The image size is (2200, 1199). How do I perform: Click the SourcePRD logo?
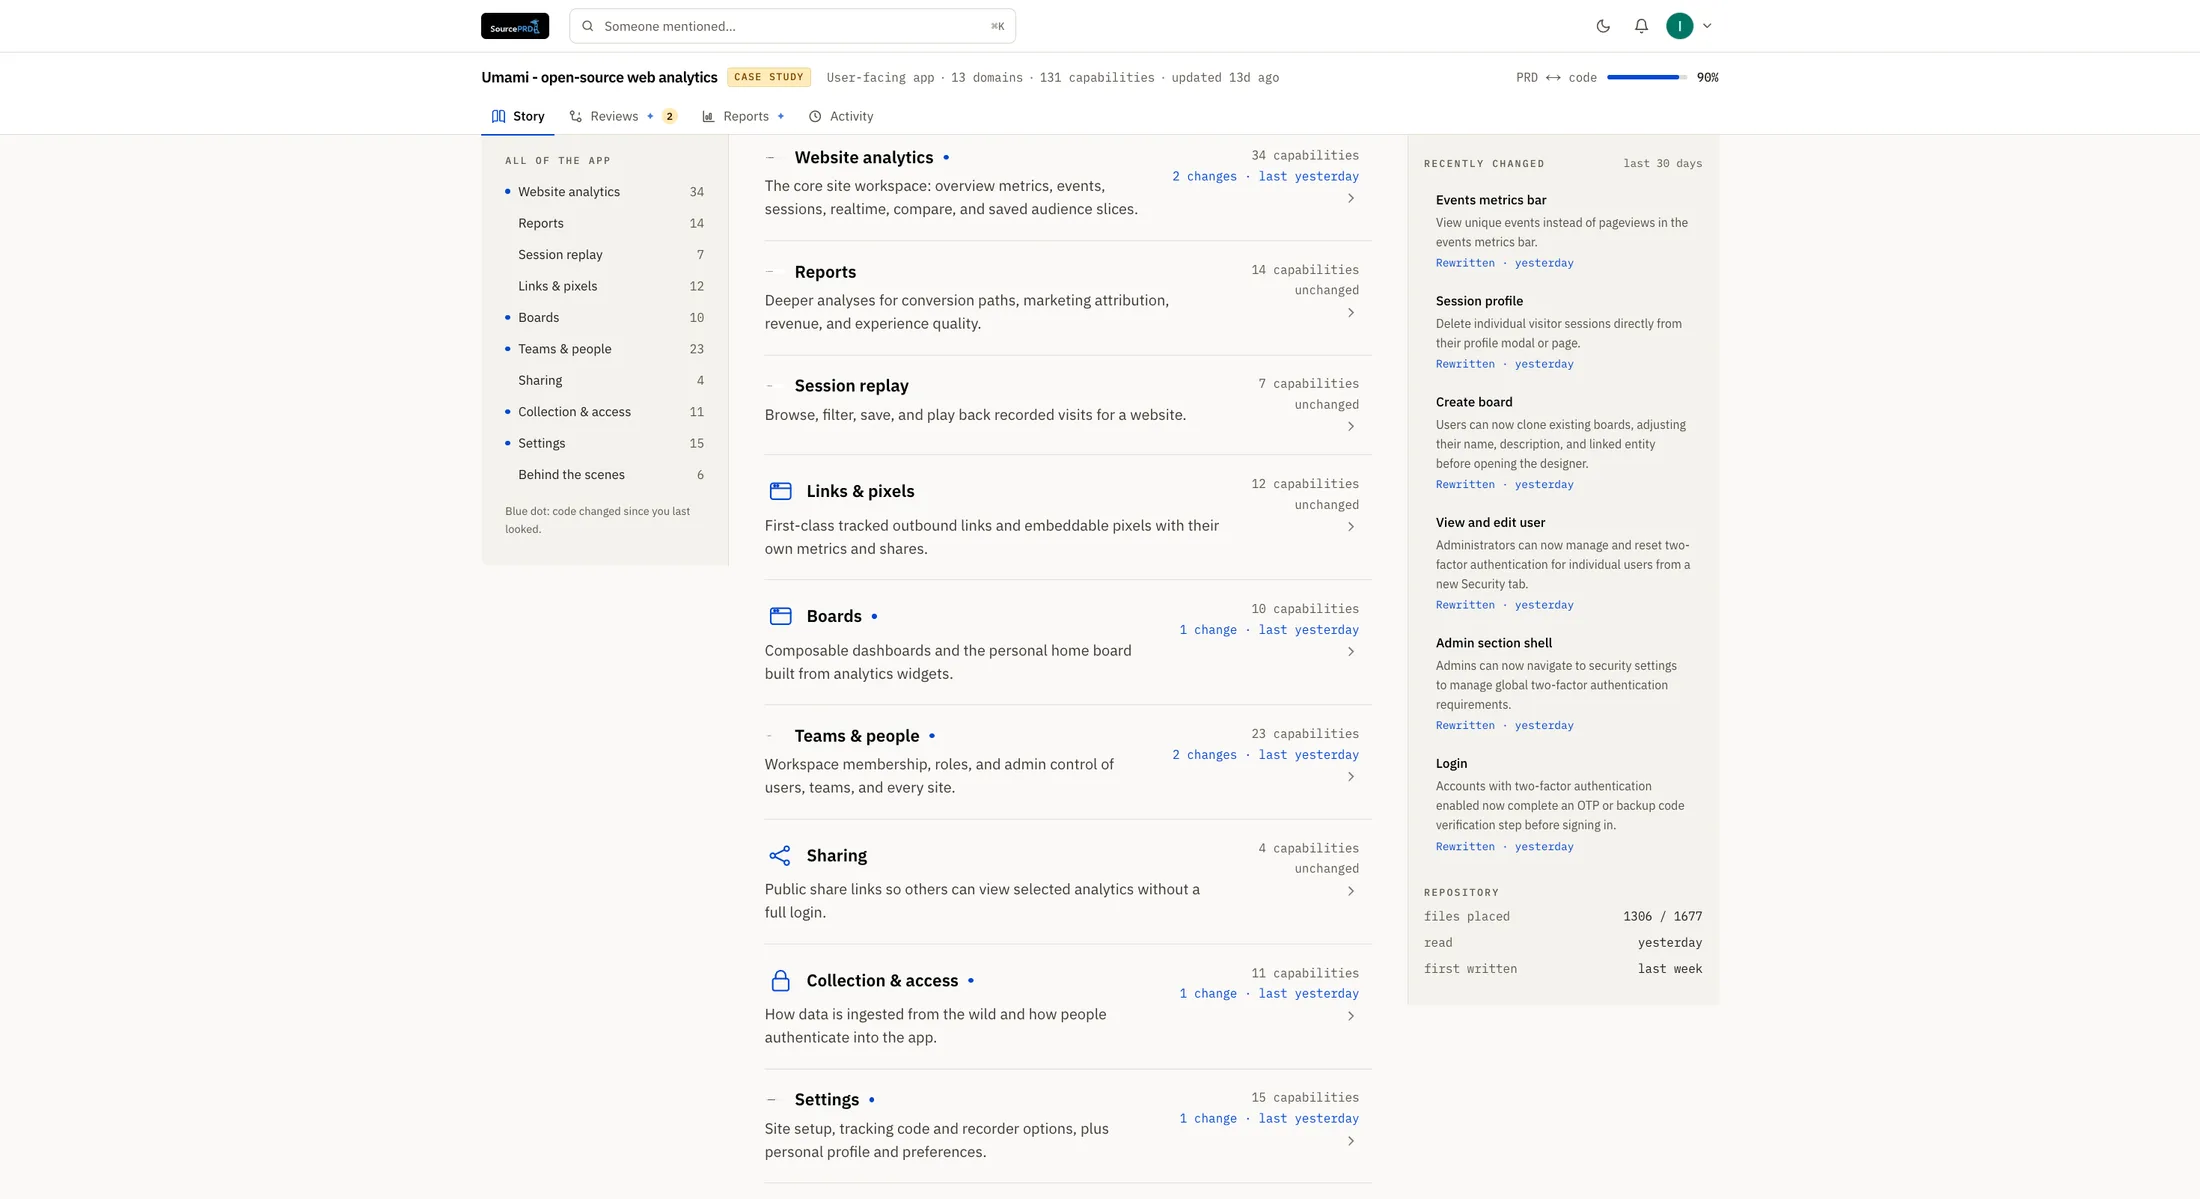(x=515, y=26)
